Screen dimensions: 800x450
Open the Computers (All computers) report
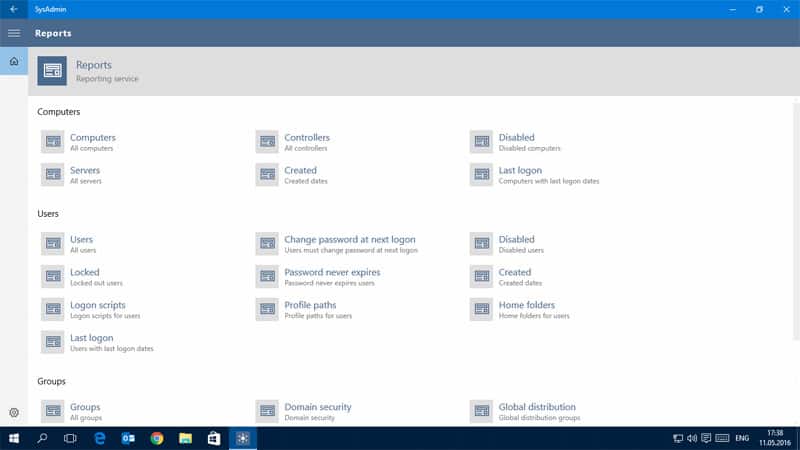(x=93, y=137)
